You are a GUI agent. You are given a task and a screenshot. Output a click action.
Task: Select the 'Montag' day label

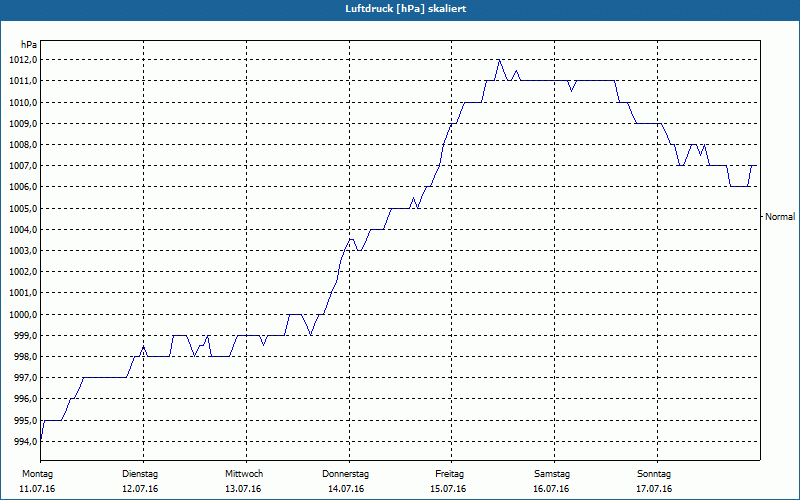pos(37,474)
